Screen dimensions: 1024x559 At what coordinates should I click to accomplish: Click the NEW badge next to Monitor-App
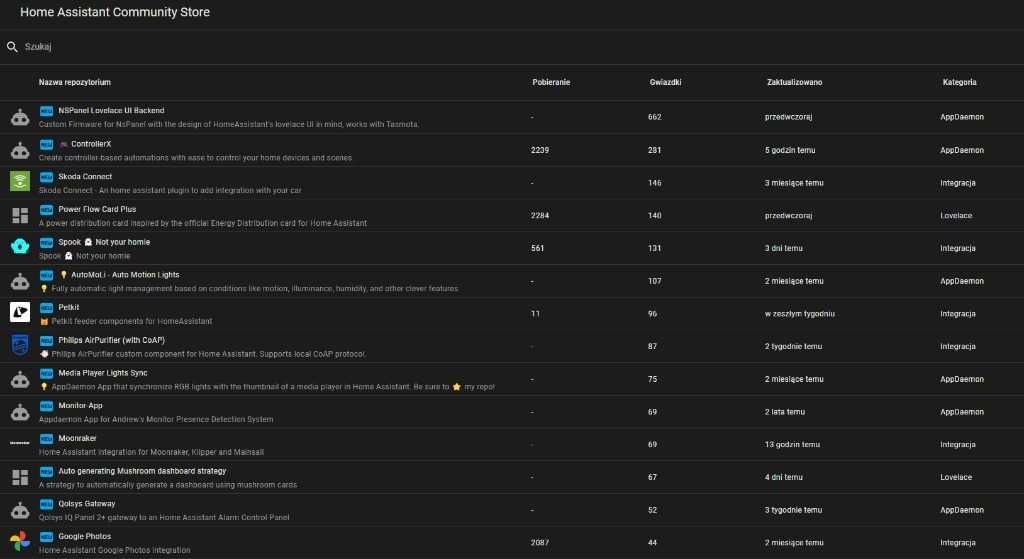tap(46, 406)
